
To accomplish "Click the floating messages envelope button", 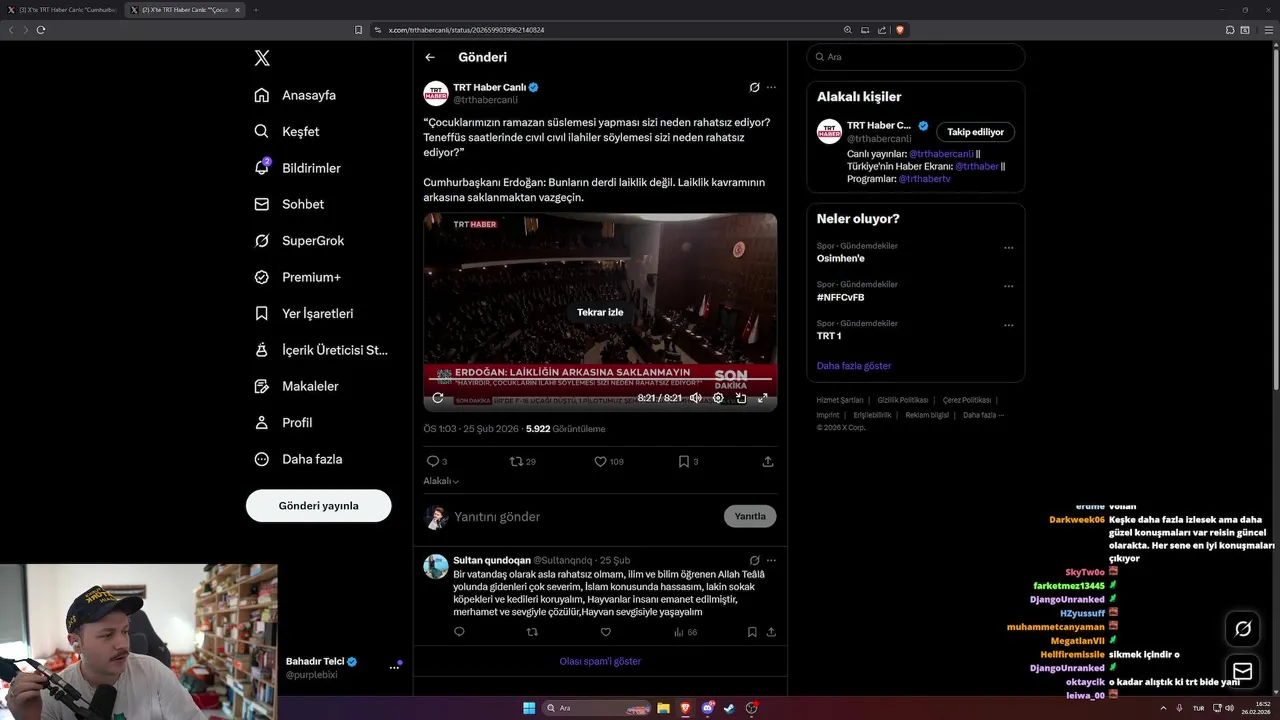I will point(1243,671).
